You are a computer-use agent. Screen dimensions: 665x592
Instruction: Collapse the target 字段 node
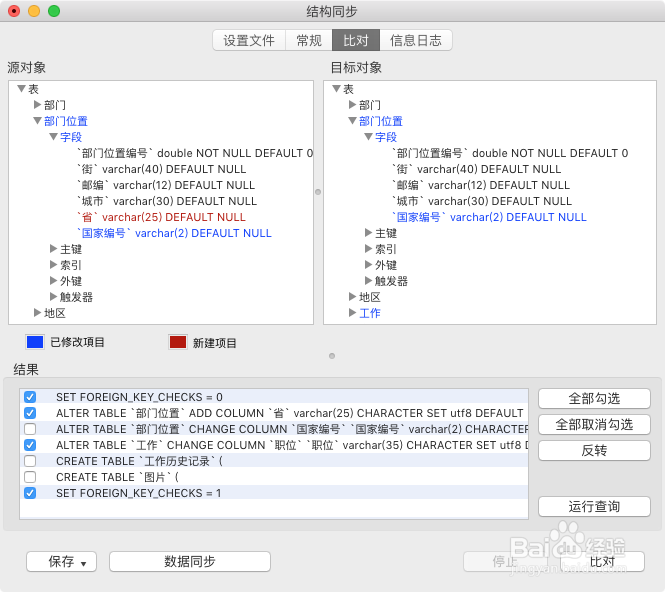pyautogui.click(x=369, y=137)
